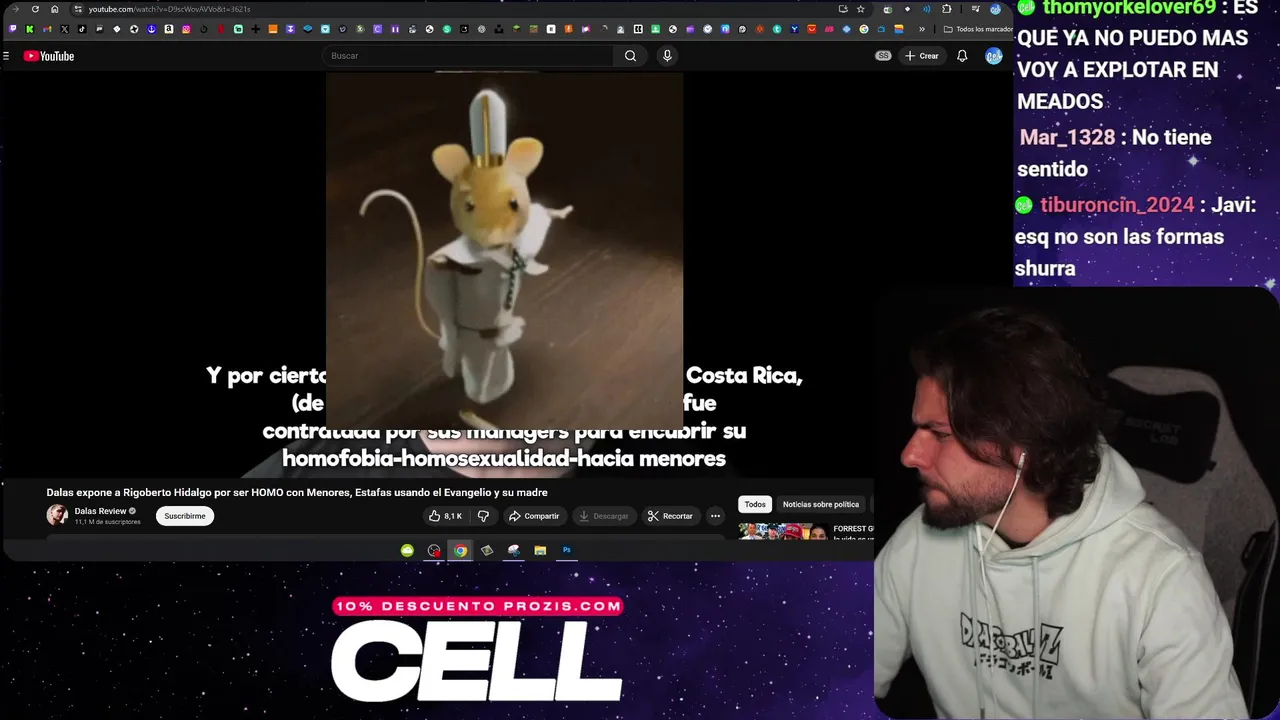Select the Noticias sobre política chip

(821, 504)
